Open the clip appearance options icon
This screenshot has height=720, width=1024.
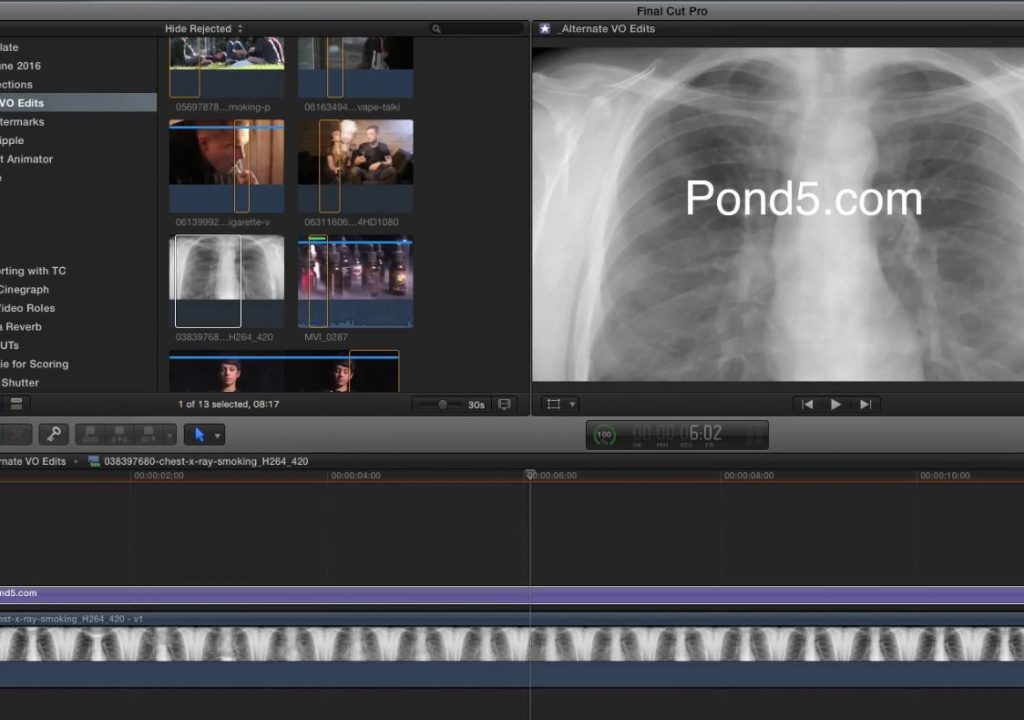pos(504,404)
